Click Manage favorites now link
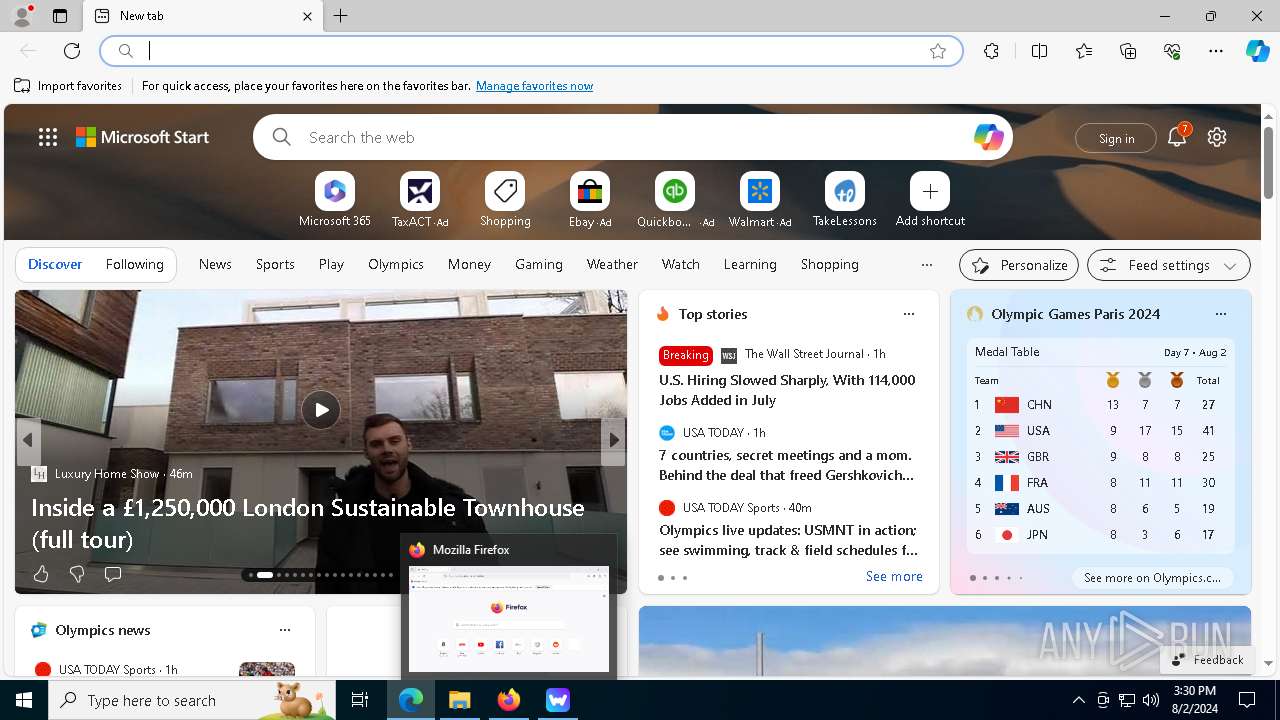The image size is (1280, 720). 534,86
